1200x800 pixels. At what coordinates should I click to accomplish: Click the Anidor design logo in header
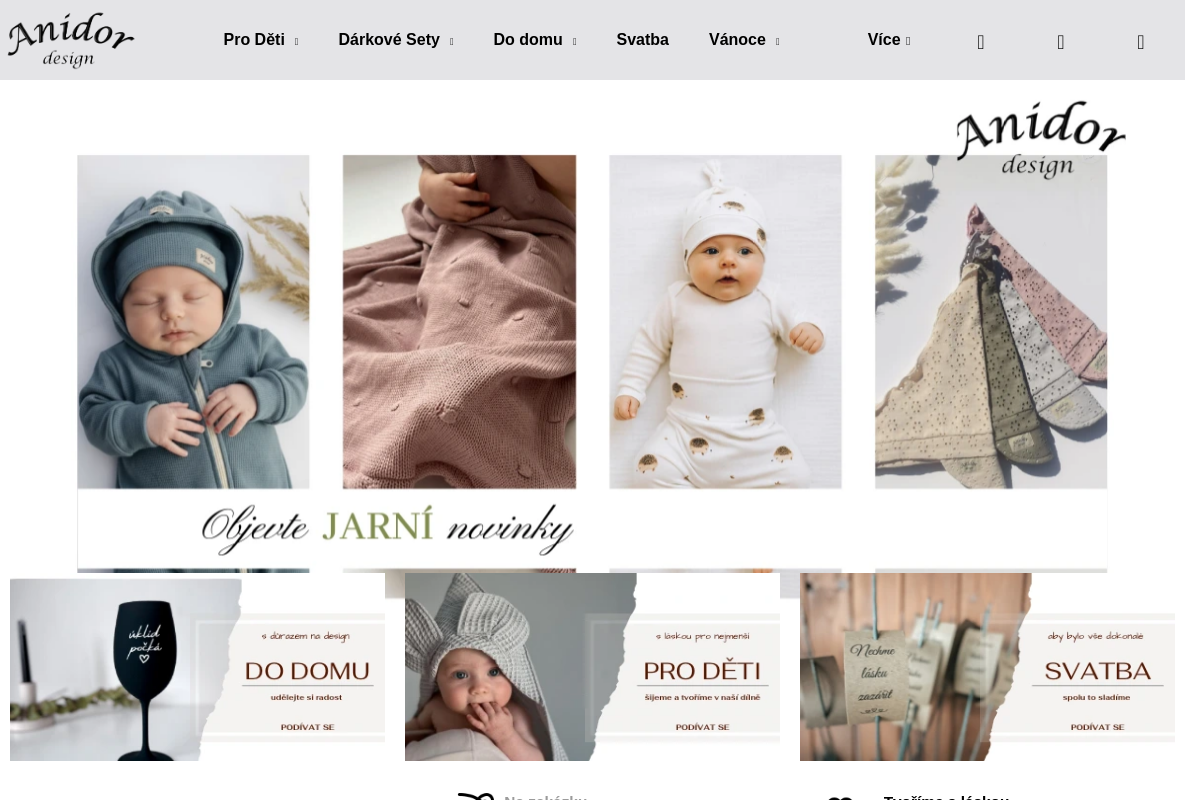pos(71,40)
